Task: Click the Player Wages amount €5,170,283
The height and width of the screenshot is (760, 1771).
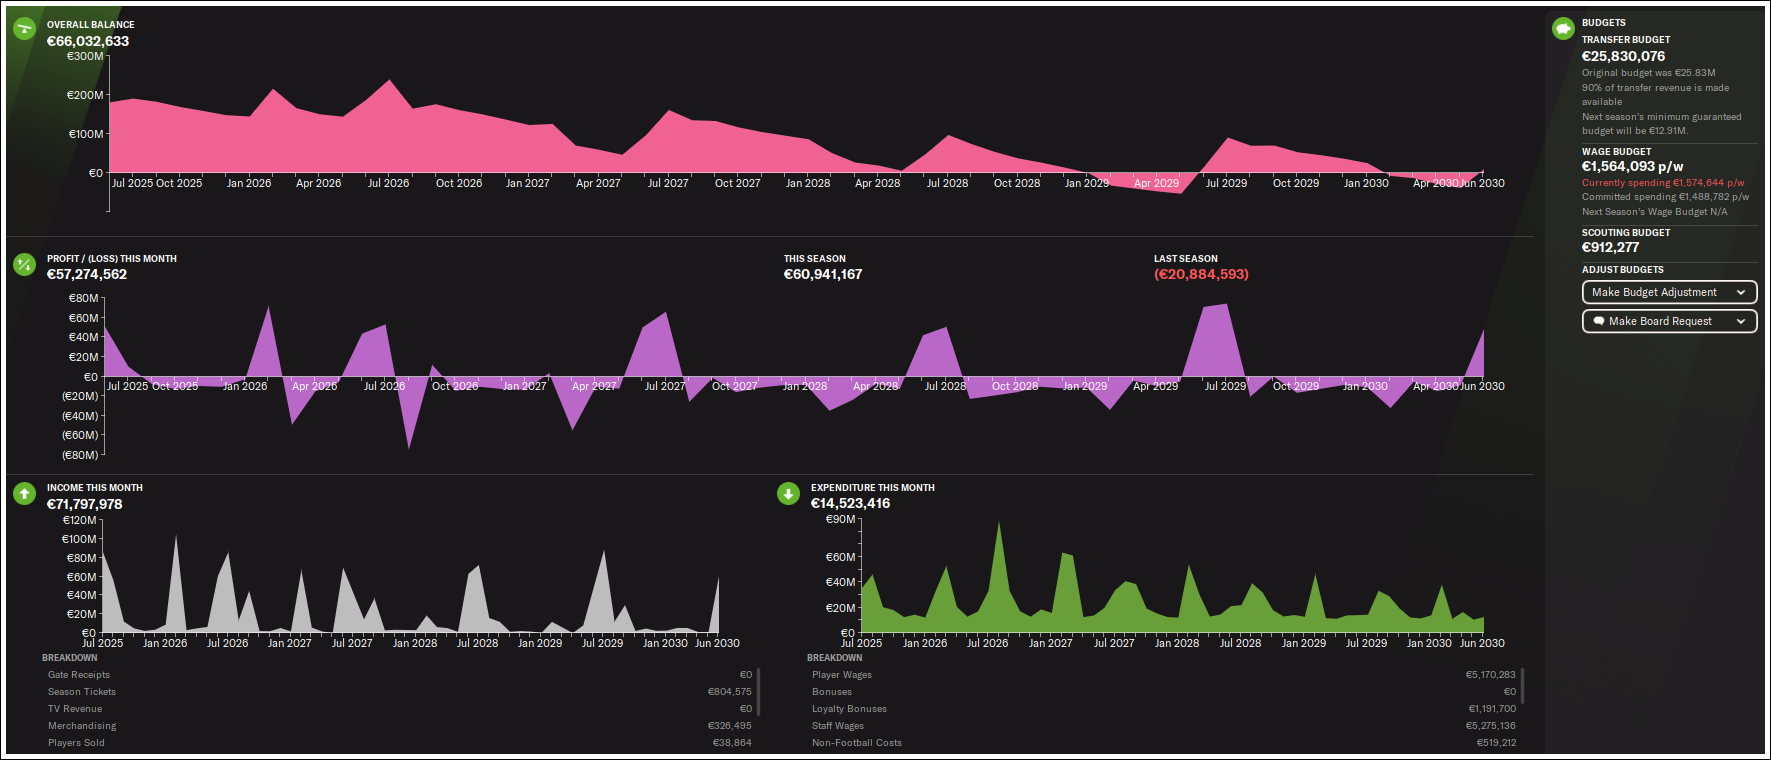Action: (x=1491, y=675)
